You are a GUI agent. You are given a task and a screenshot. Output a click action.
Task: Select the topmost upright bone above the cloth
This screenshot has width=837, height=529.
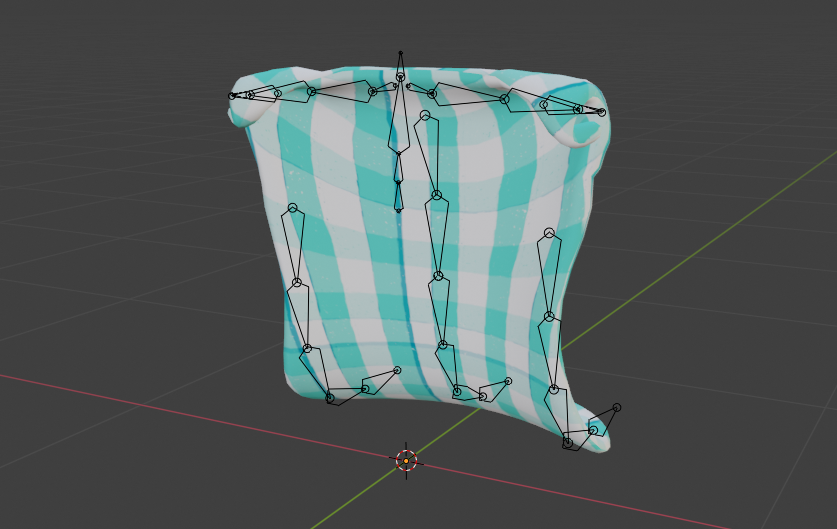point(400,65)
